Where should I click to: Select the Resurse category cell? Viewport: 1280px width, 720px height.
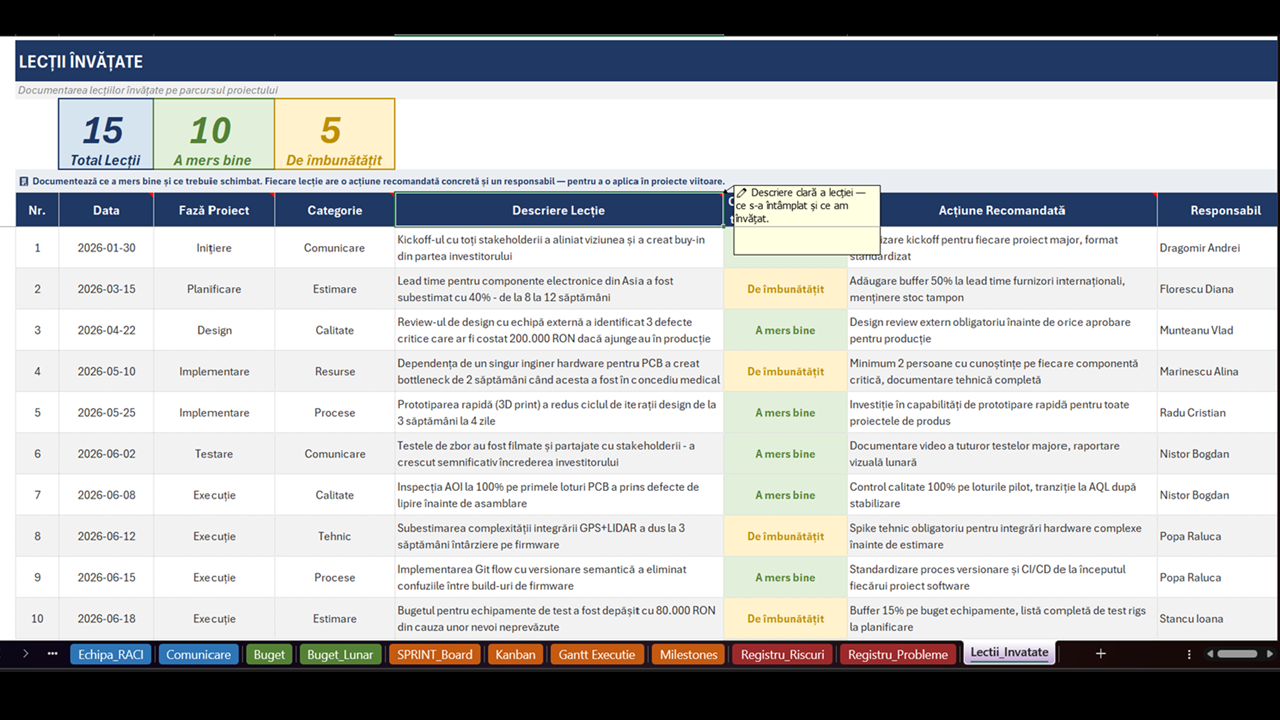(335, 371)
